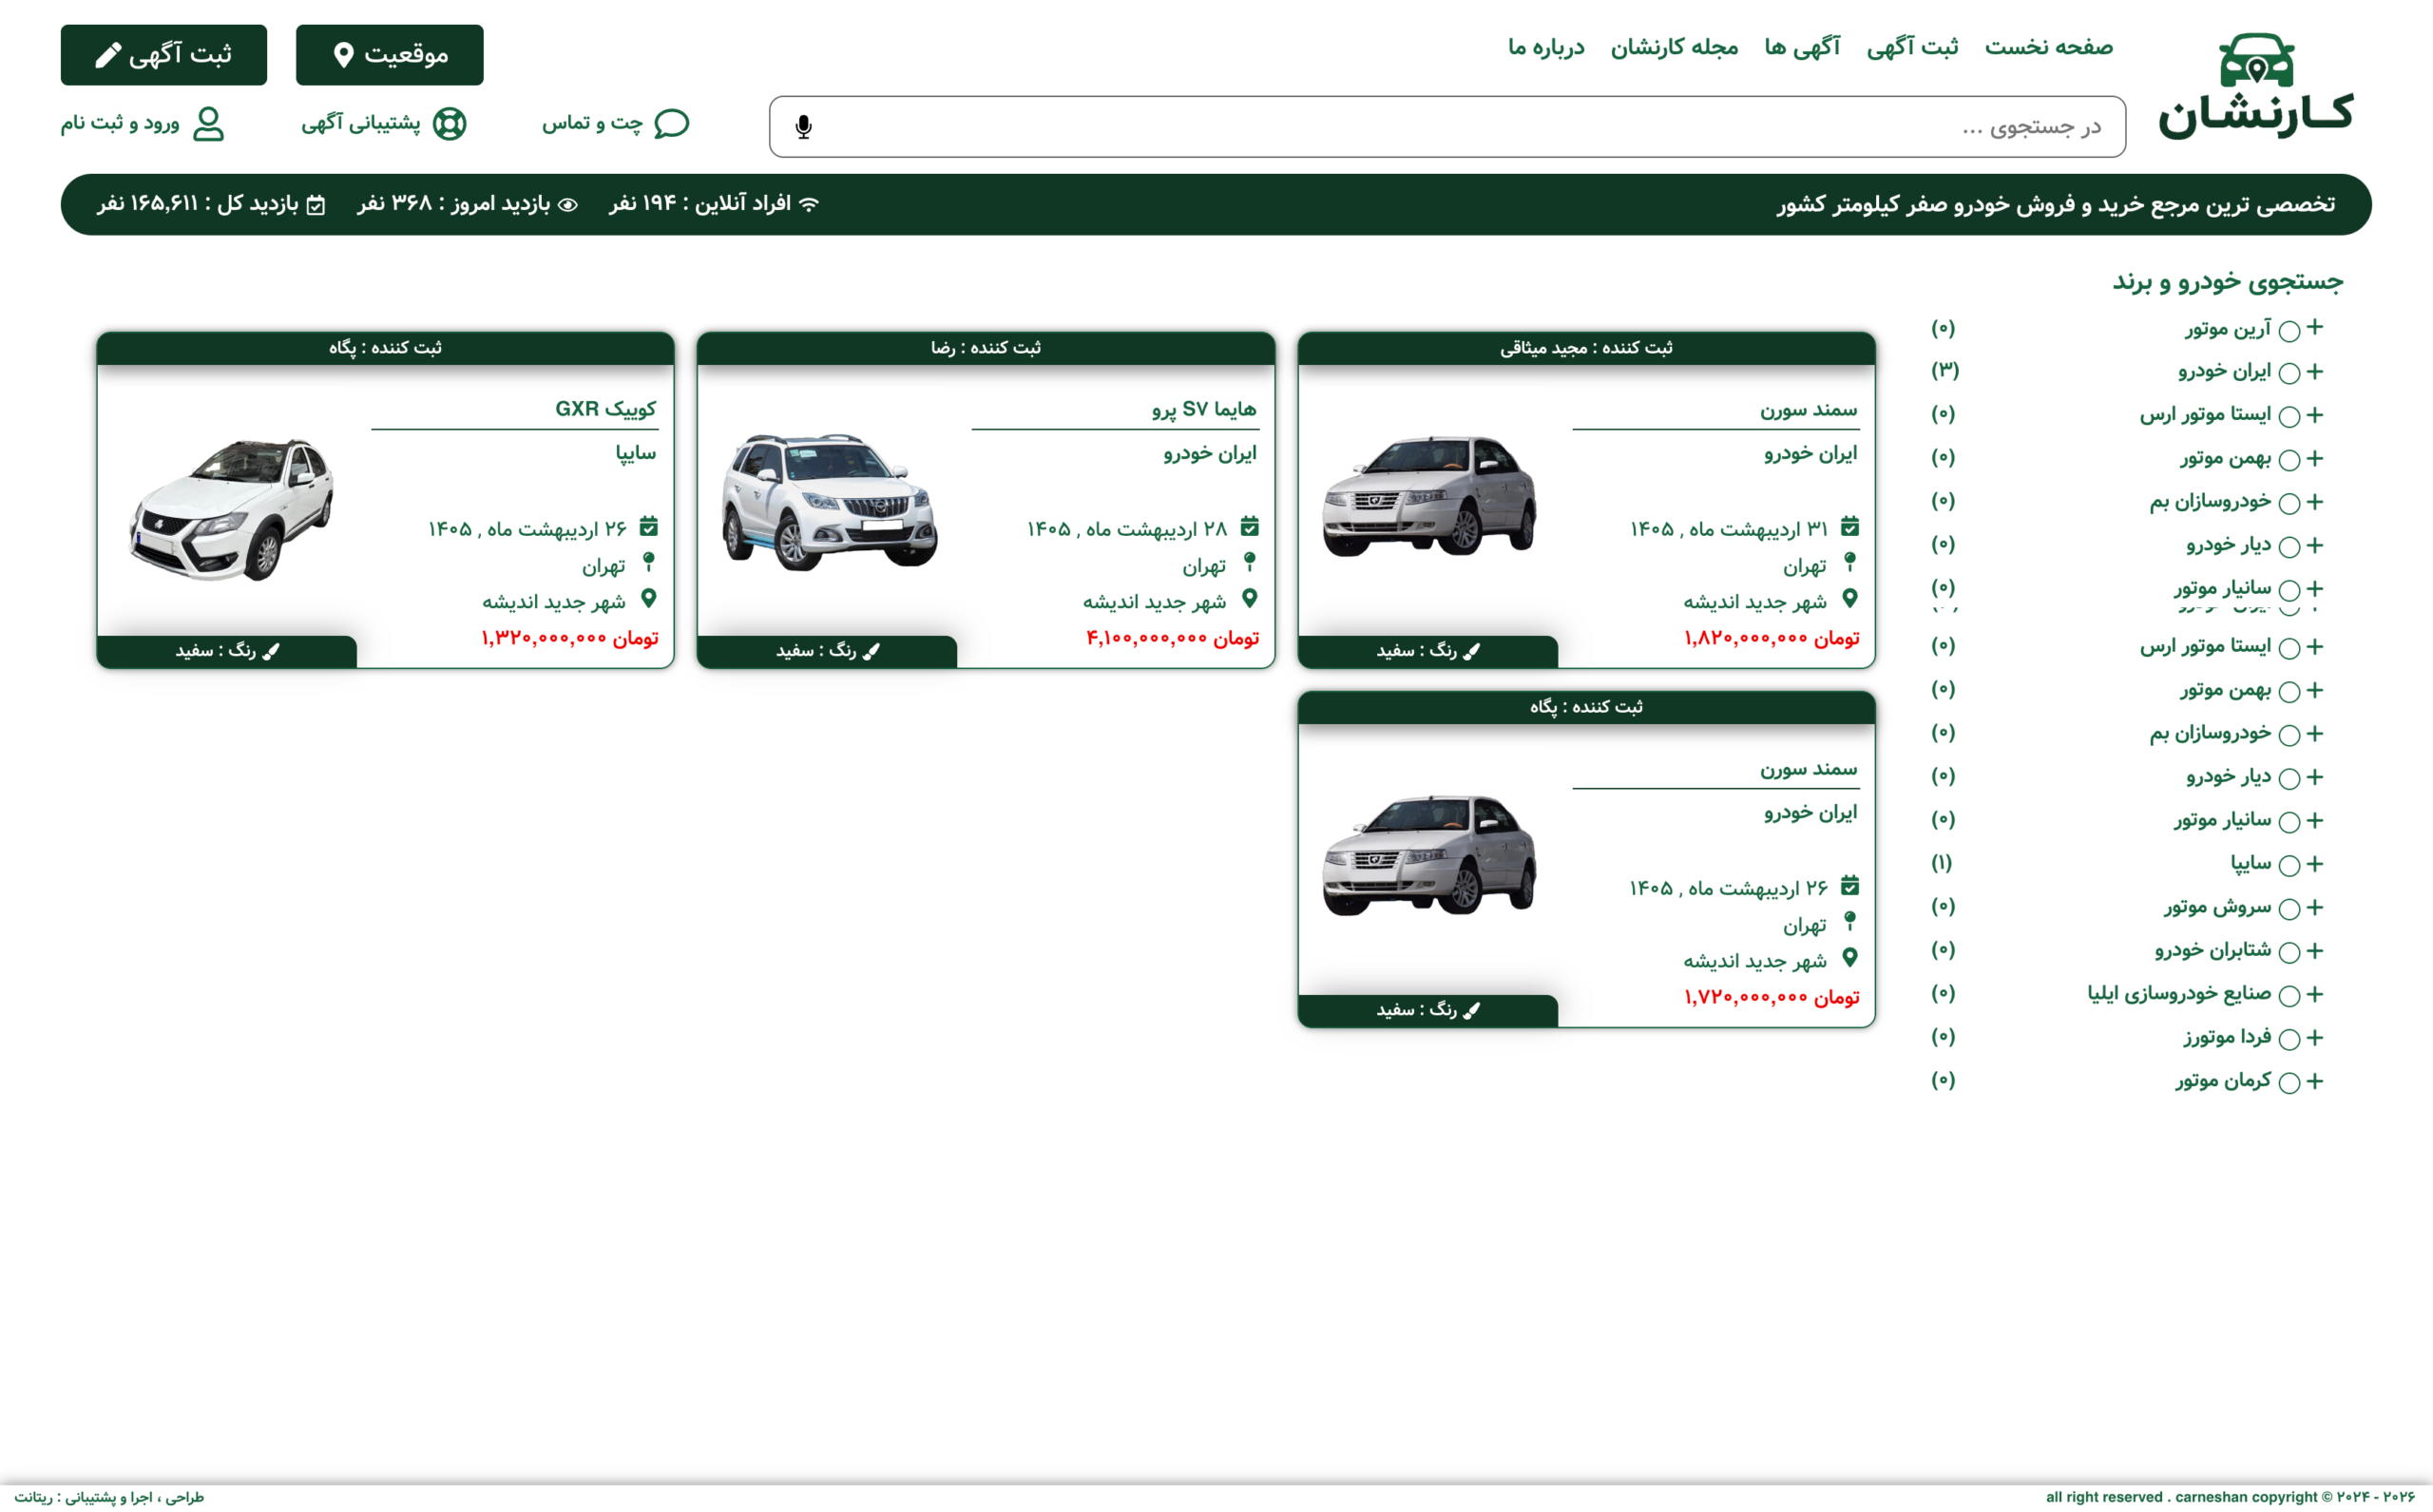Click the pin icon beside تهران on هایما card
Screen dimensions: 2433x1512
(1249, 562)
